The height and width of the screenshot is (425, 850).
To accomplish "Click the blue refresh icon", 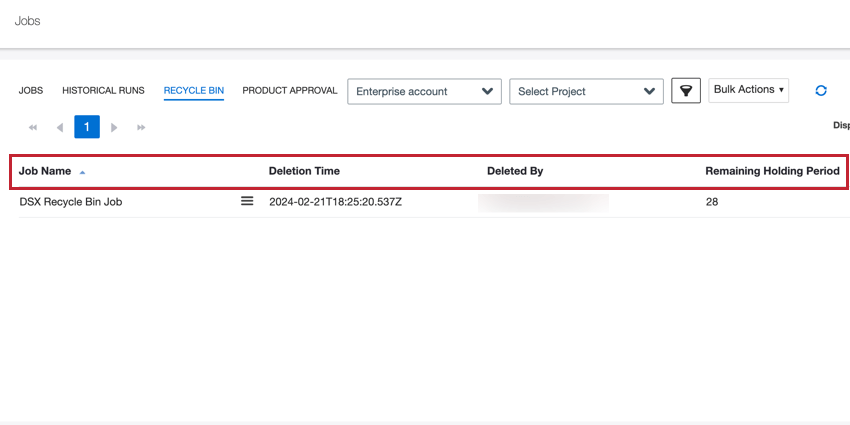I will coord(821,91).
